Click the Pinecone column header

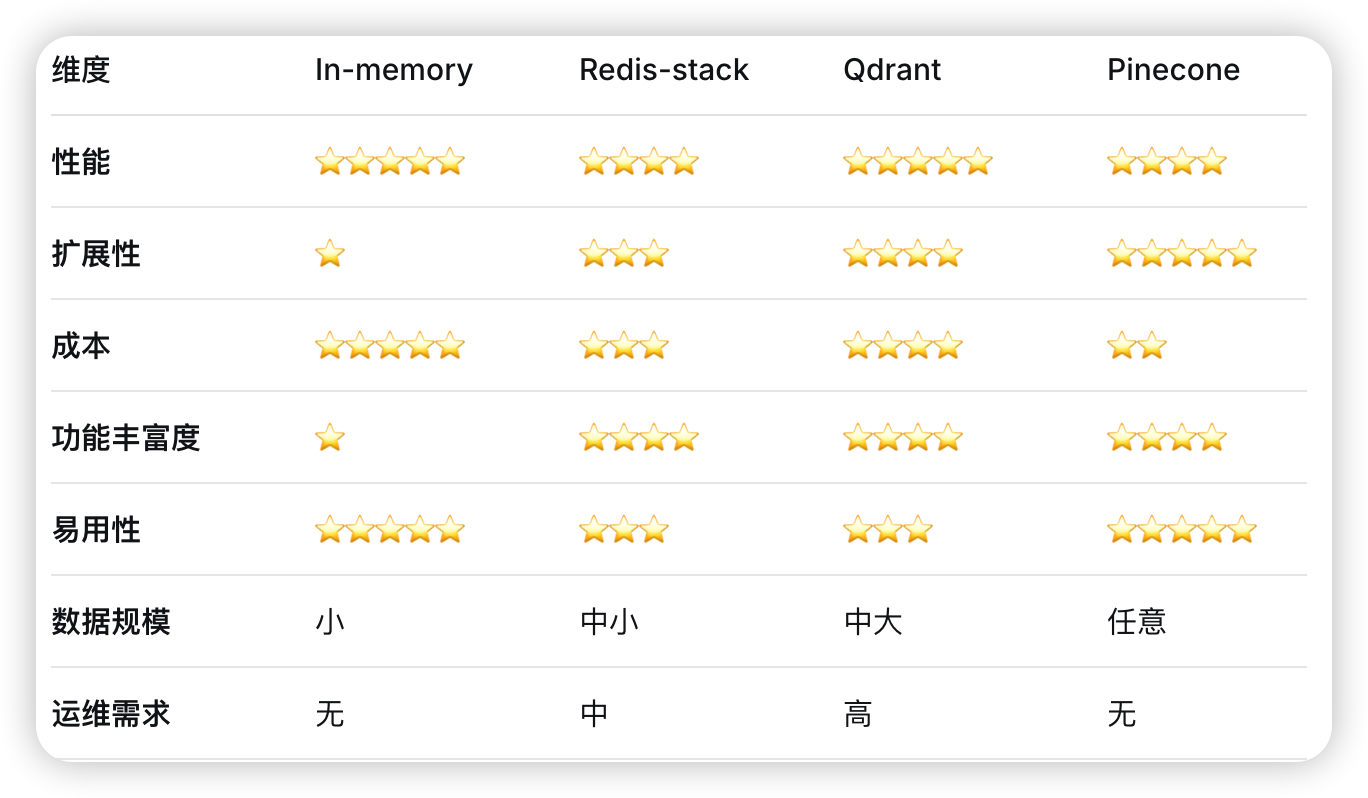pyautogui.click(x=1173, y=70)
